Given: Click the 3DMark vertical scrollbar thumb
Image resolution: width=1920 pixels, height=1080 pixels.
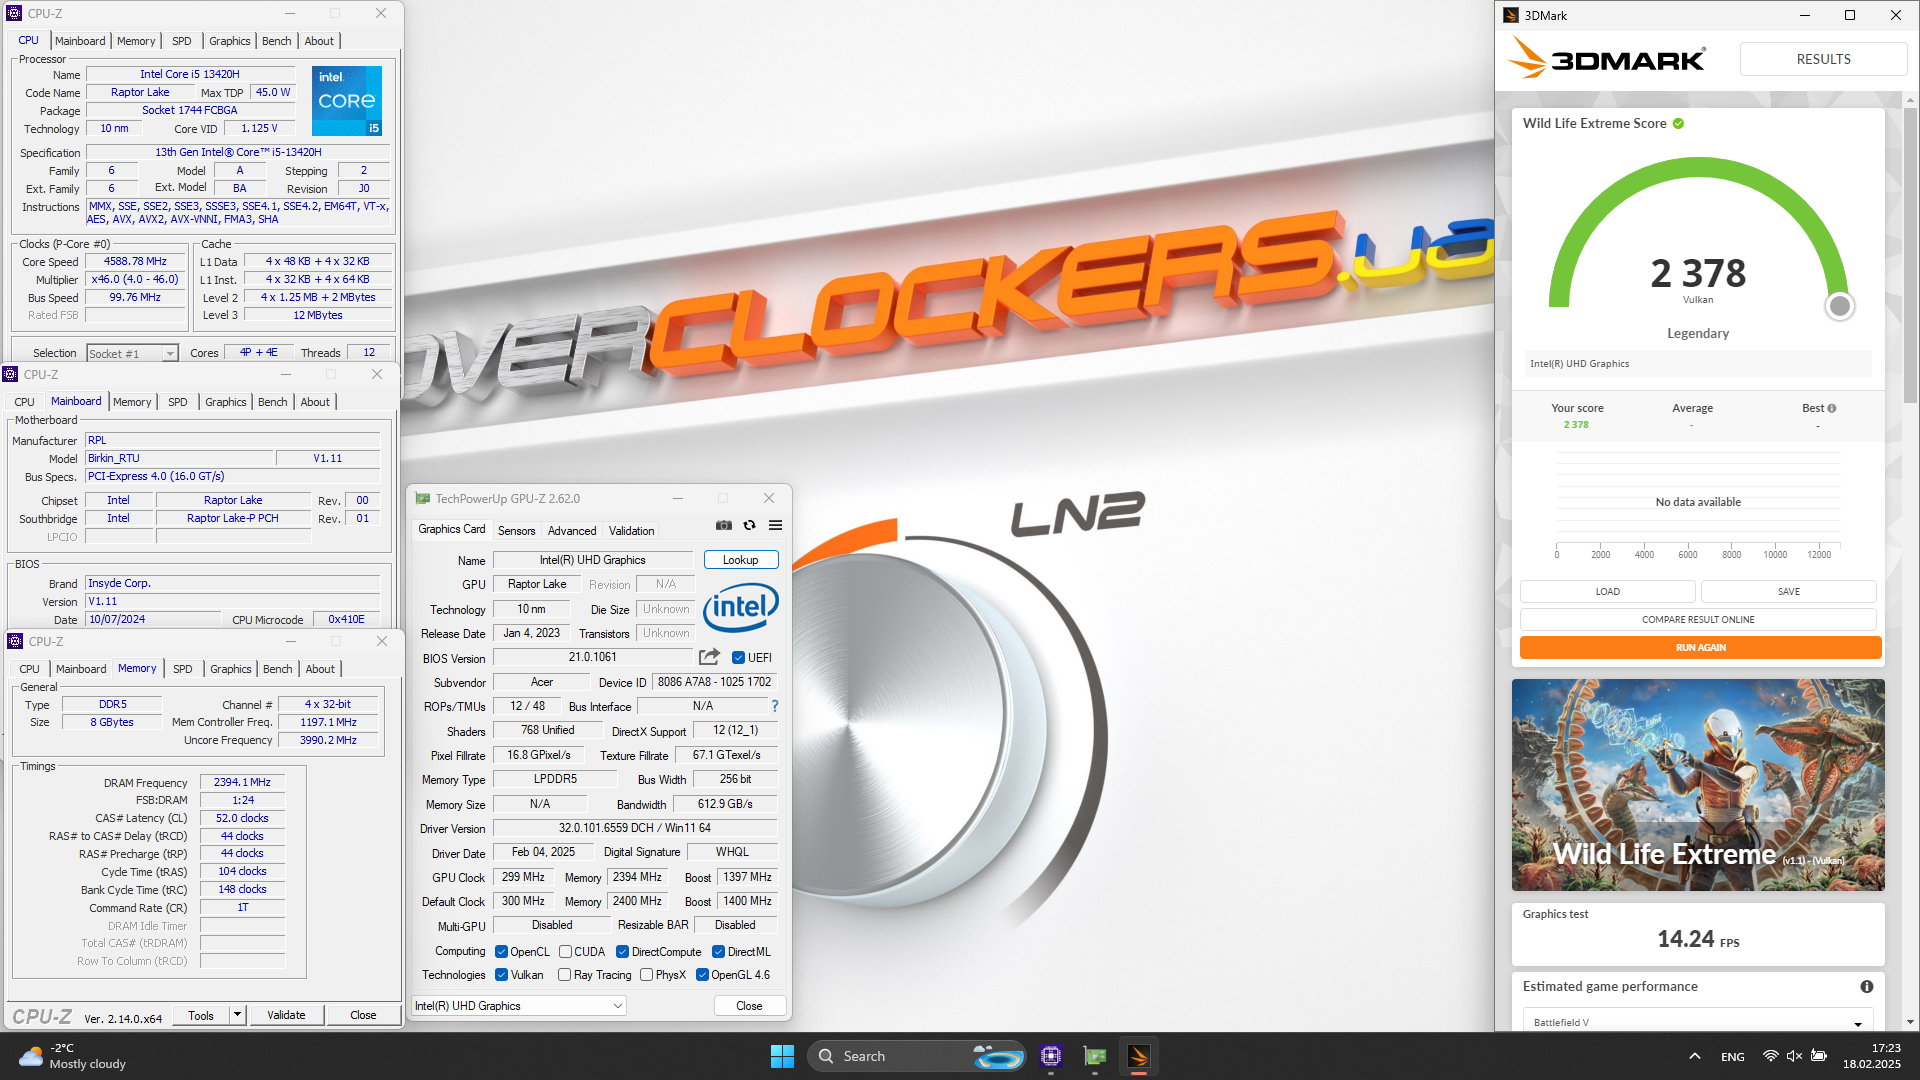Looking at the screenshot, I should pyautogui.click(x=1911, y=255).
